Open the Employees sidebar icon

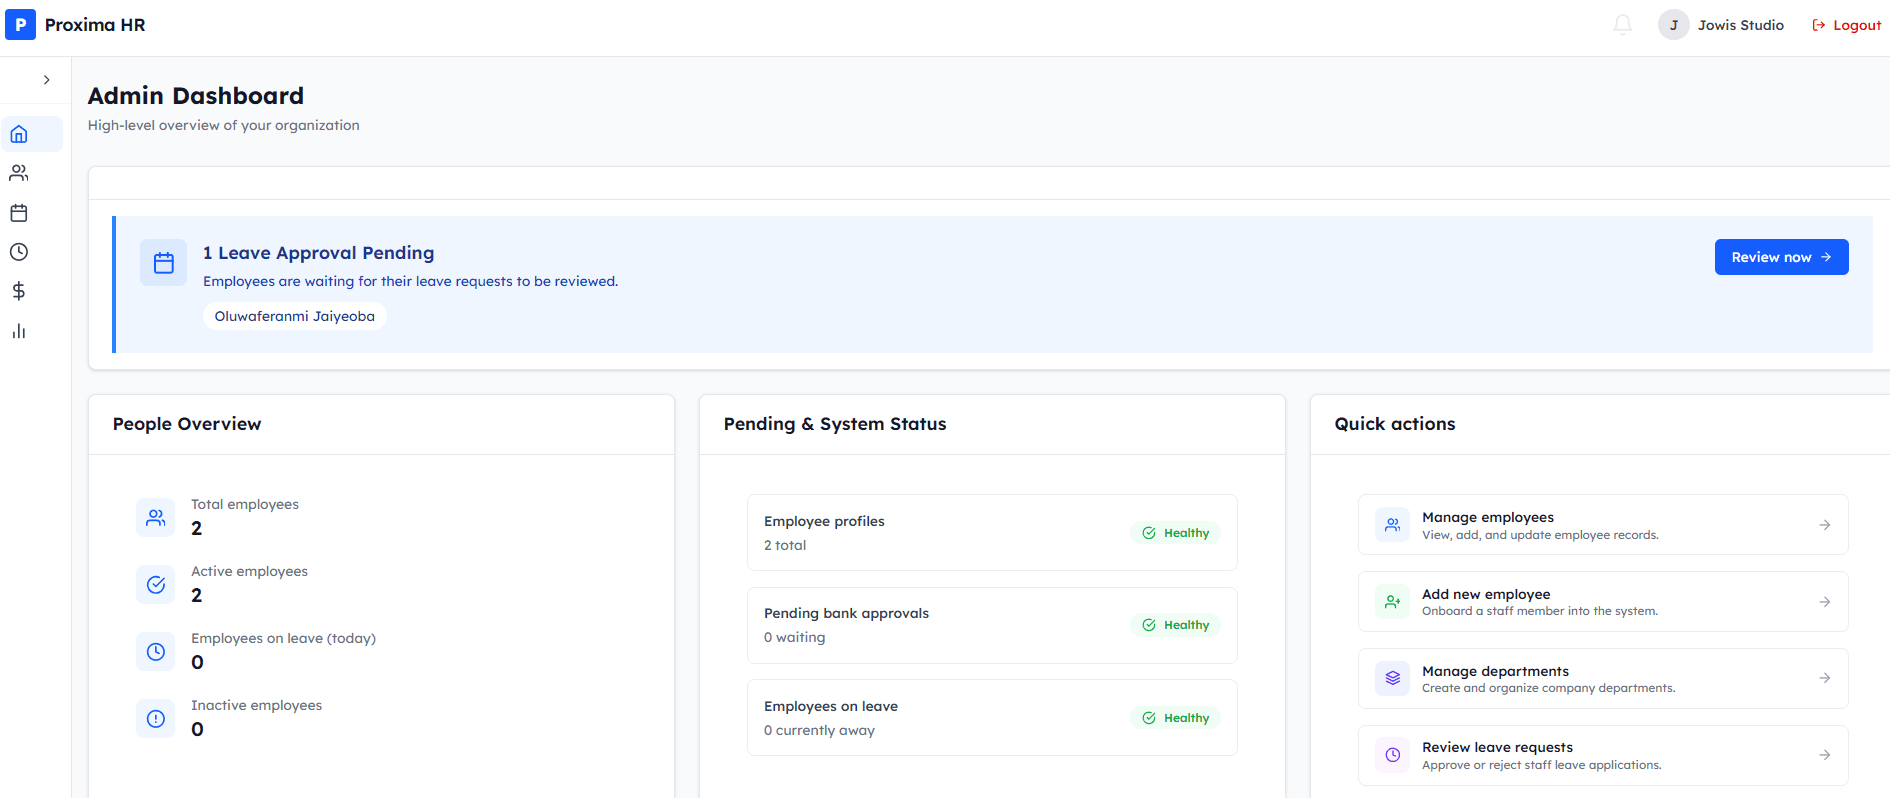point(19,173)
